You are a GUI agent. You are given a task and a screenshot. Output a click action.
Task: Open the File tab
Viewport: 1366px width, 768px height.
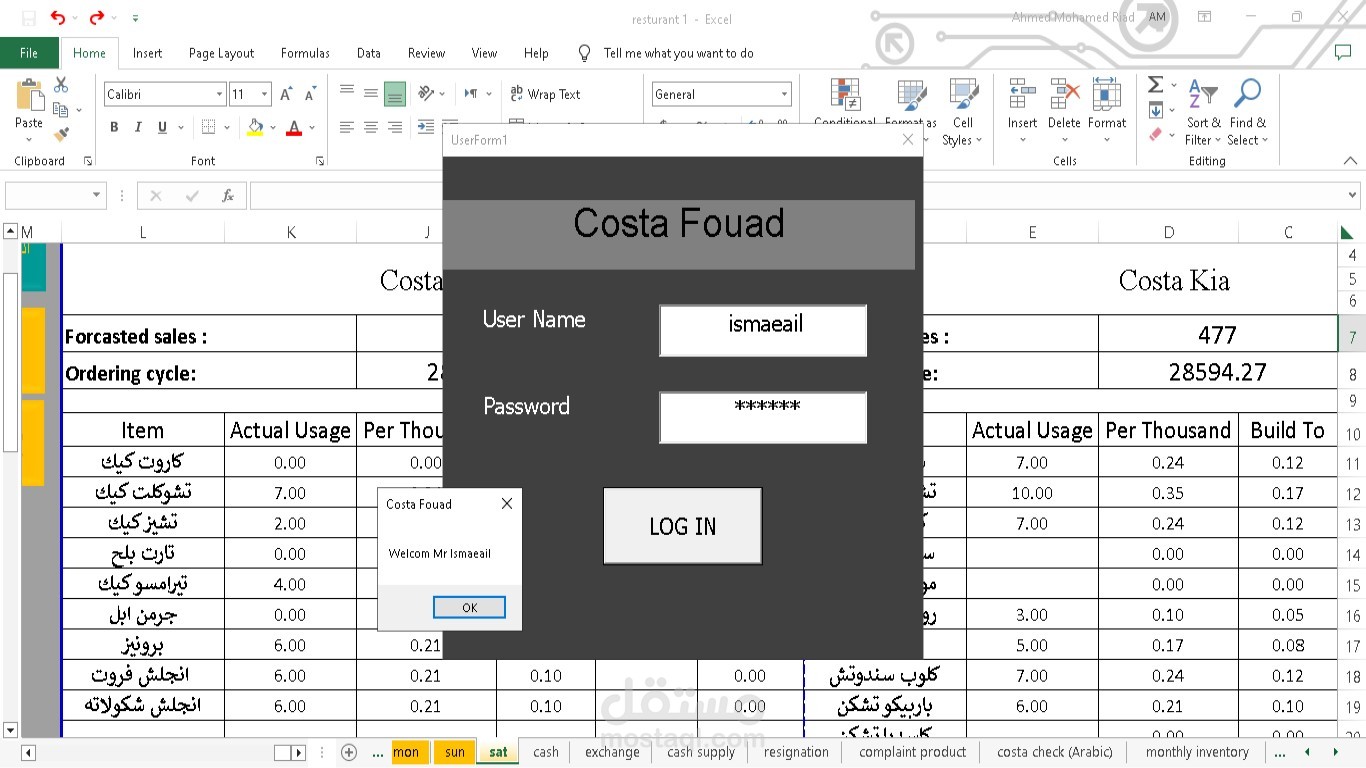(29, 53)
